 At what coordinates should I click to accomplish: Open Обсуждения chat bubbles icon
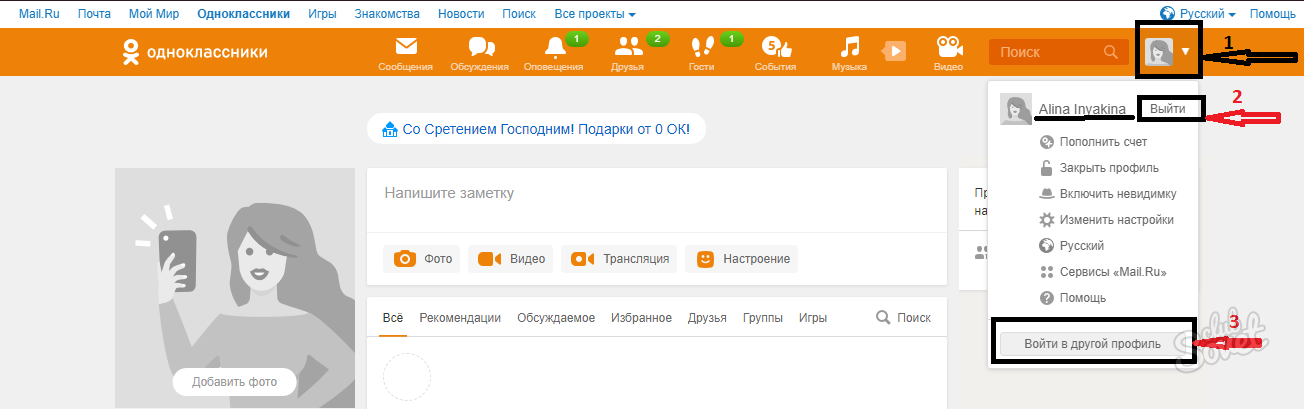[x=482, y=47]
